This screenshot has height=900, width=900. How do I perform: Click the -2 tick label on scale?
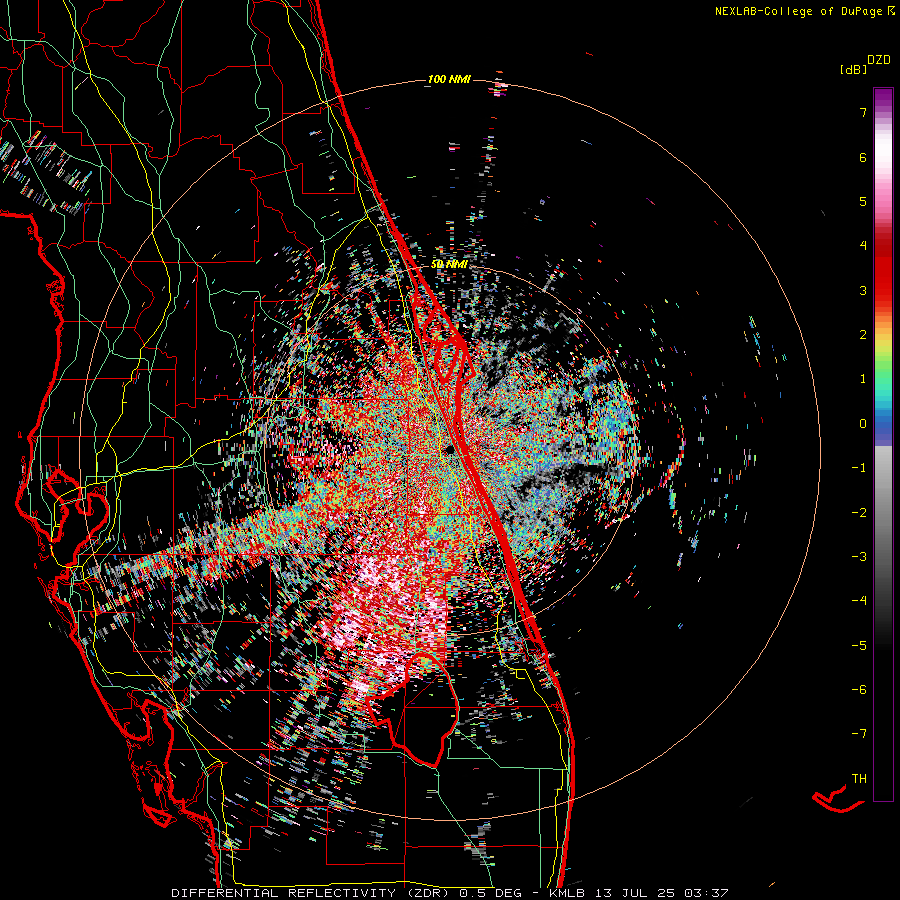[x=859, y=513]
